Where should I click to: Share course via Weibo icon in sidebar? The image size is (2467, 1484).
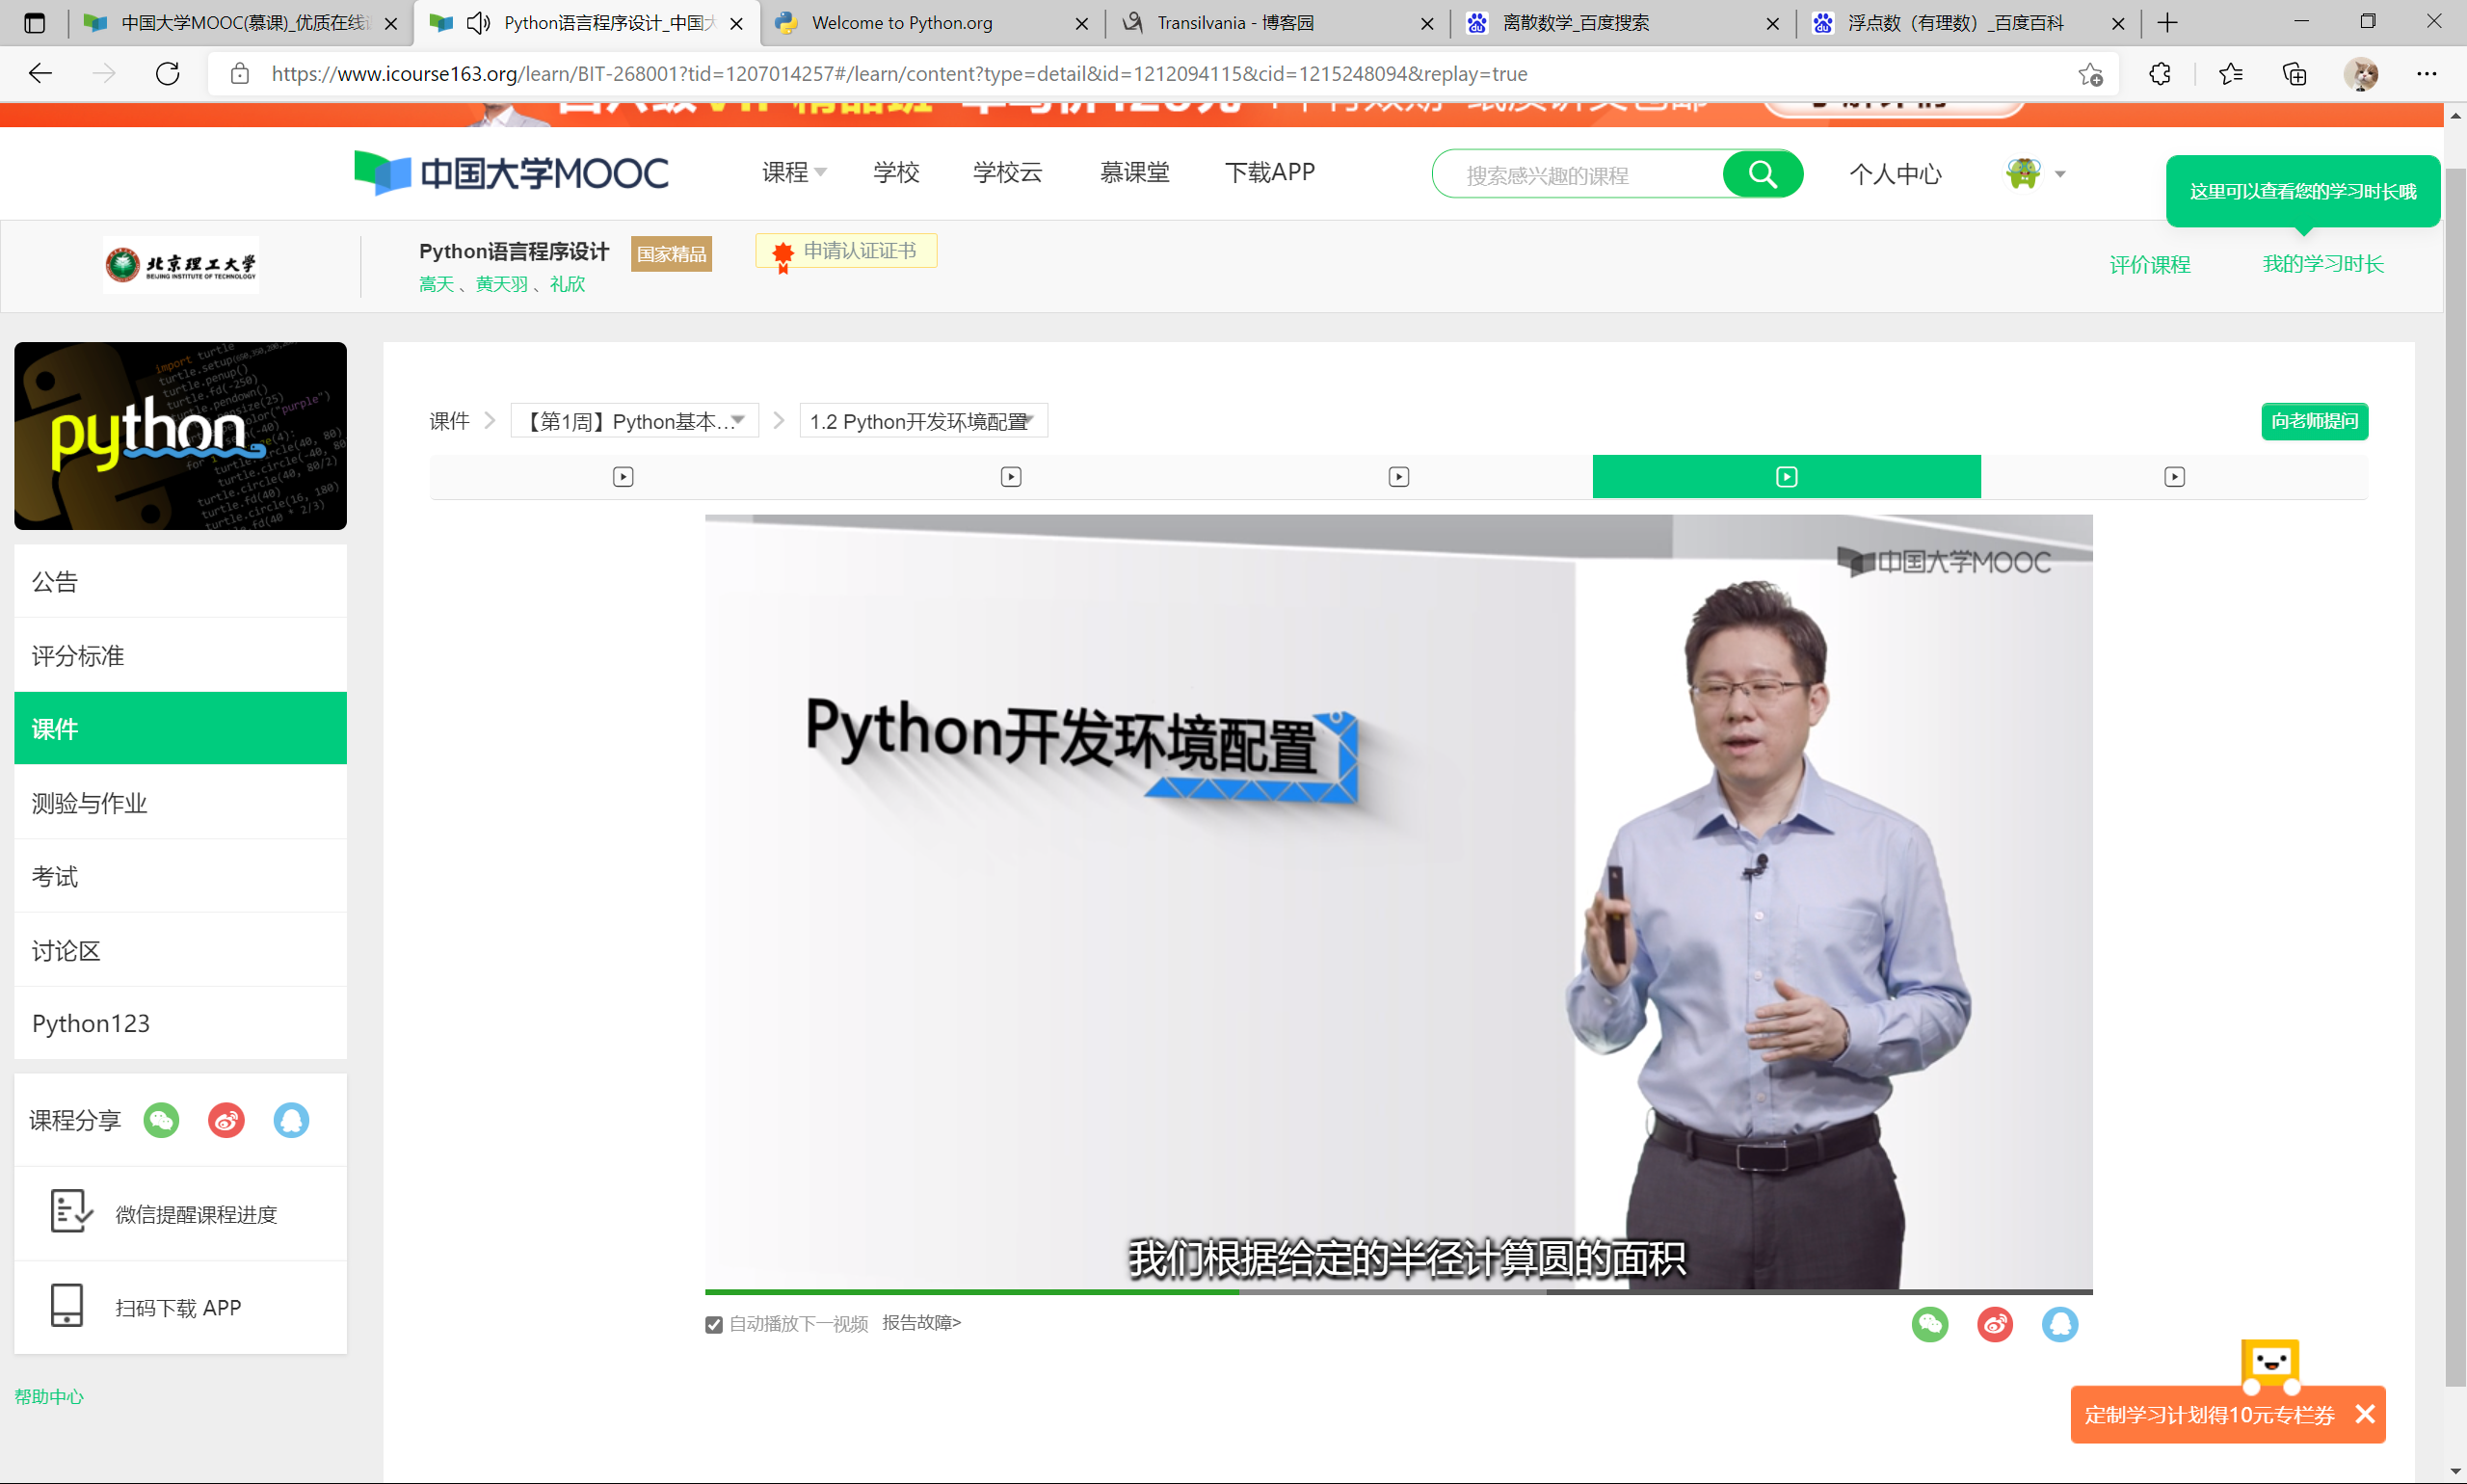tap(226, 1120)
